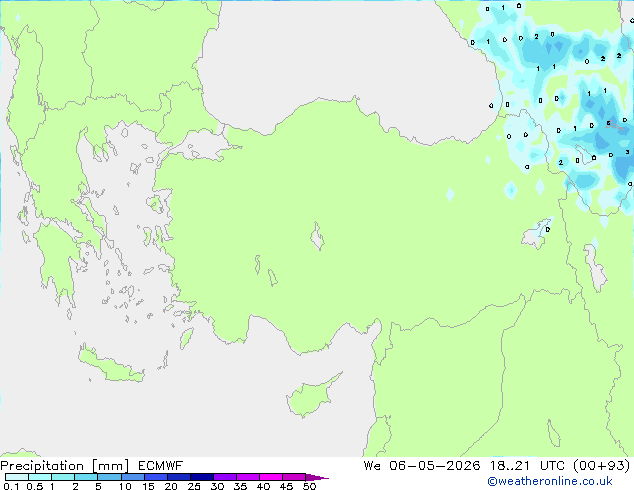Click the "ECMWF" model label
The height and width of the screenshot is (490, 634).
161,466
